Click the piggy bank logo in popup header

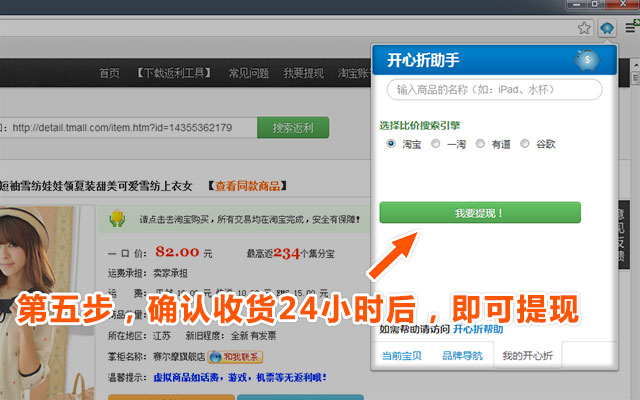[x=587, y=60]
